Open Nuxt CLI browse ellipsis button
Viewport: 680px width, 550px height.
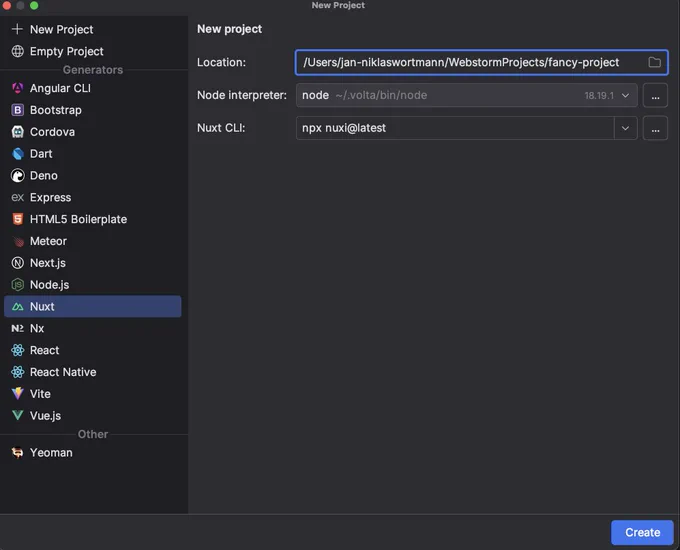click(x=655, y=128)
